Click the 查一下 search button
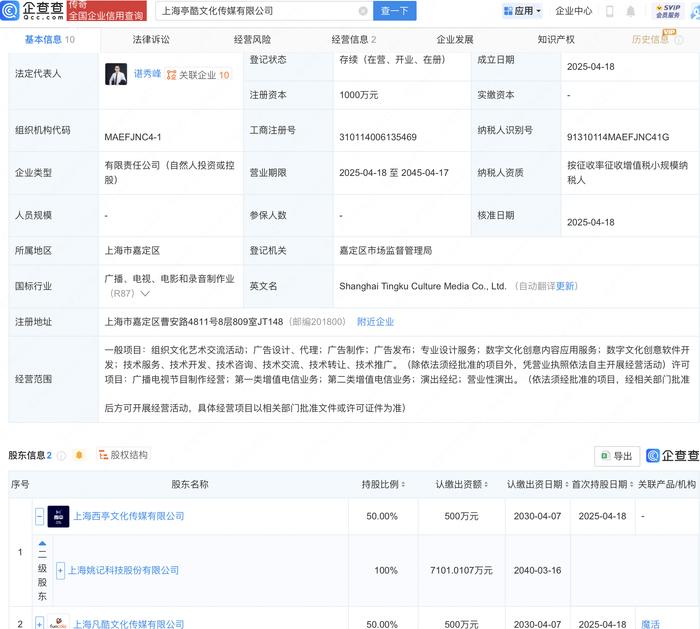Screen dimensions: 700x629 [x=395, y=11]
